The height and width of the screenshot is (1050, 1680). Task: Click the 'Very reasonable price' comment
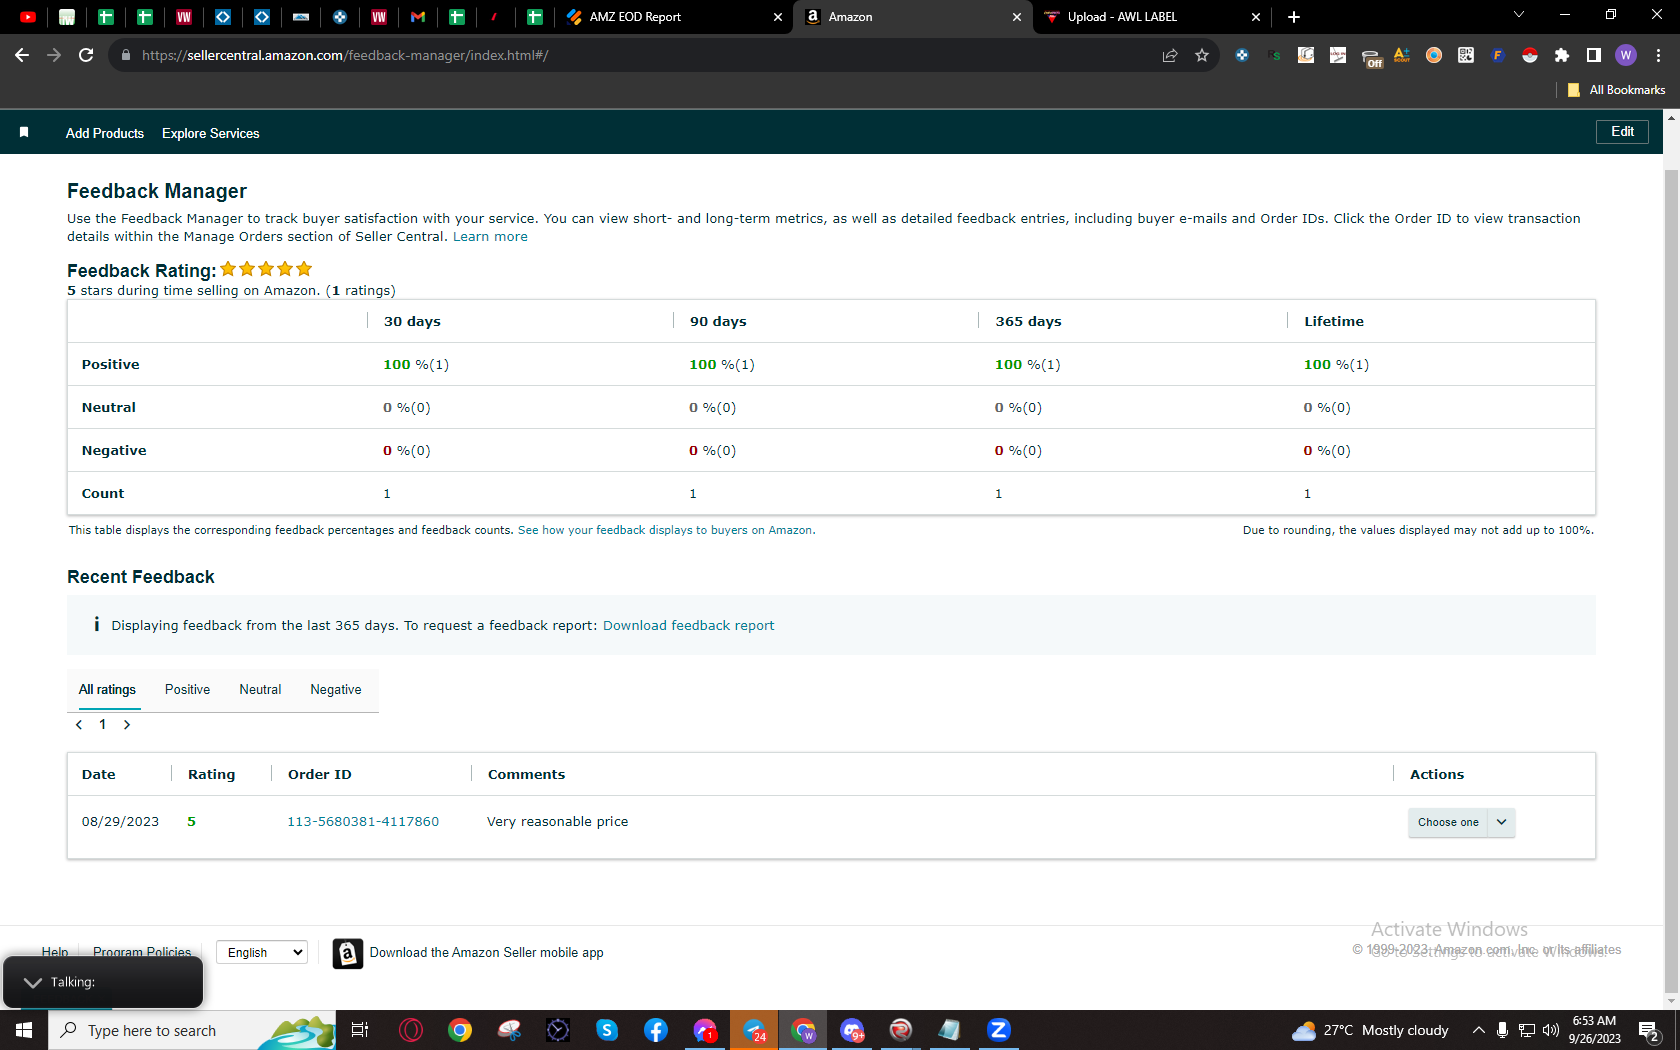[x=558, y=822]
